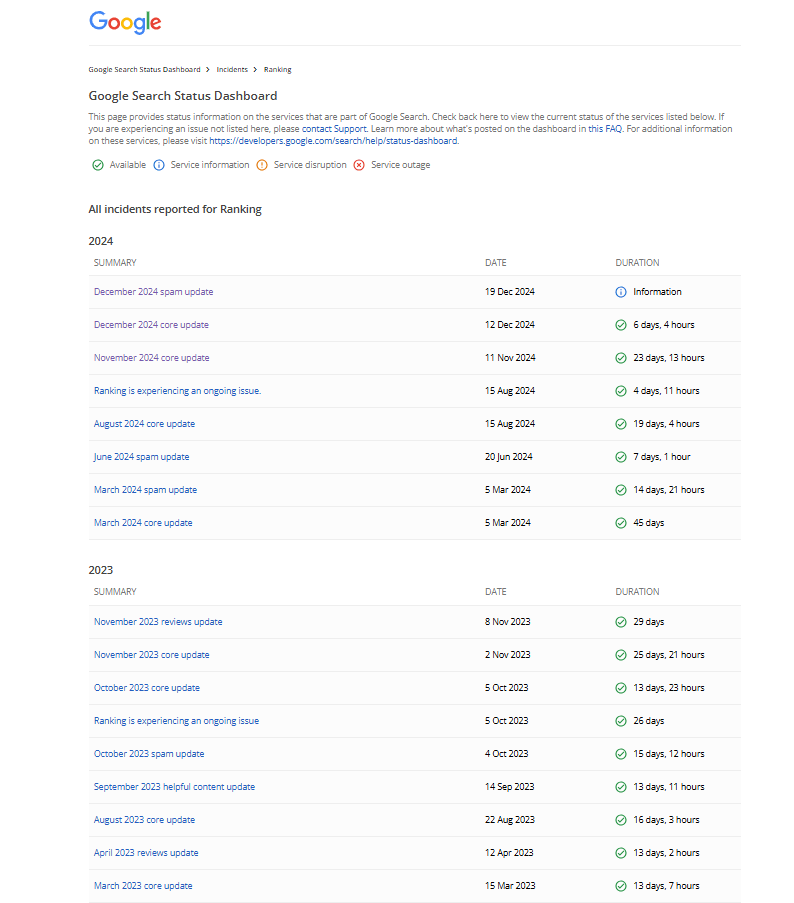Select the 14 Sep 2023 date cell
This screenshot has height=903, width=794.
pyautogui.click(x=510, y=787)
